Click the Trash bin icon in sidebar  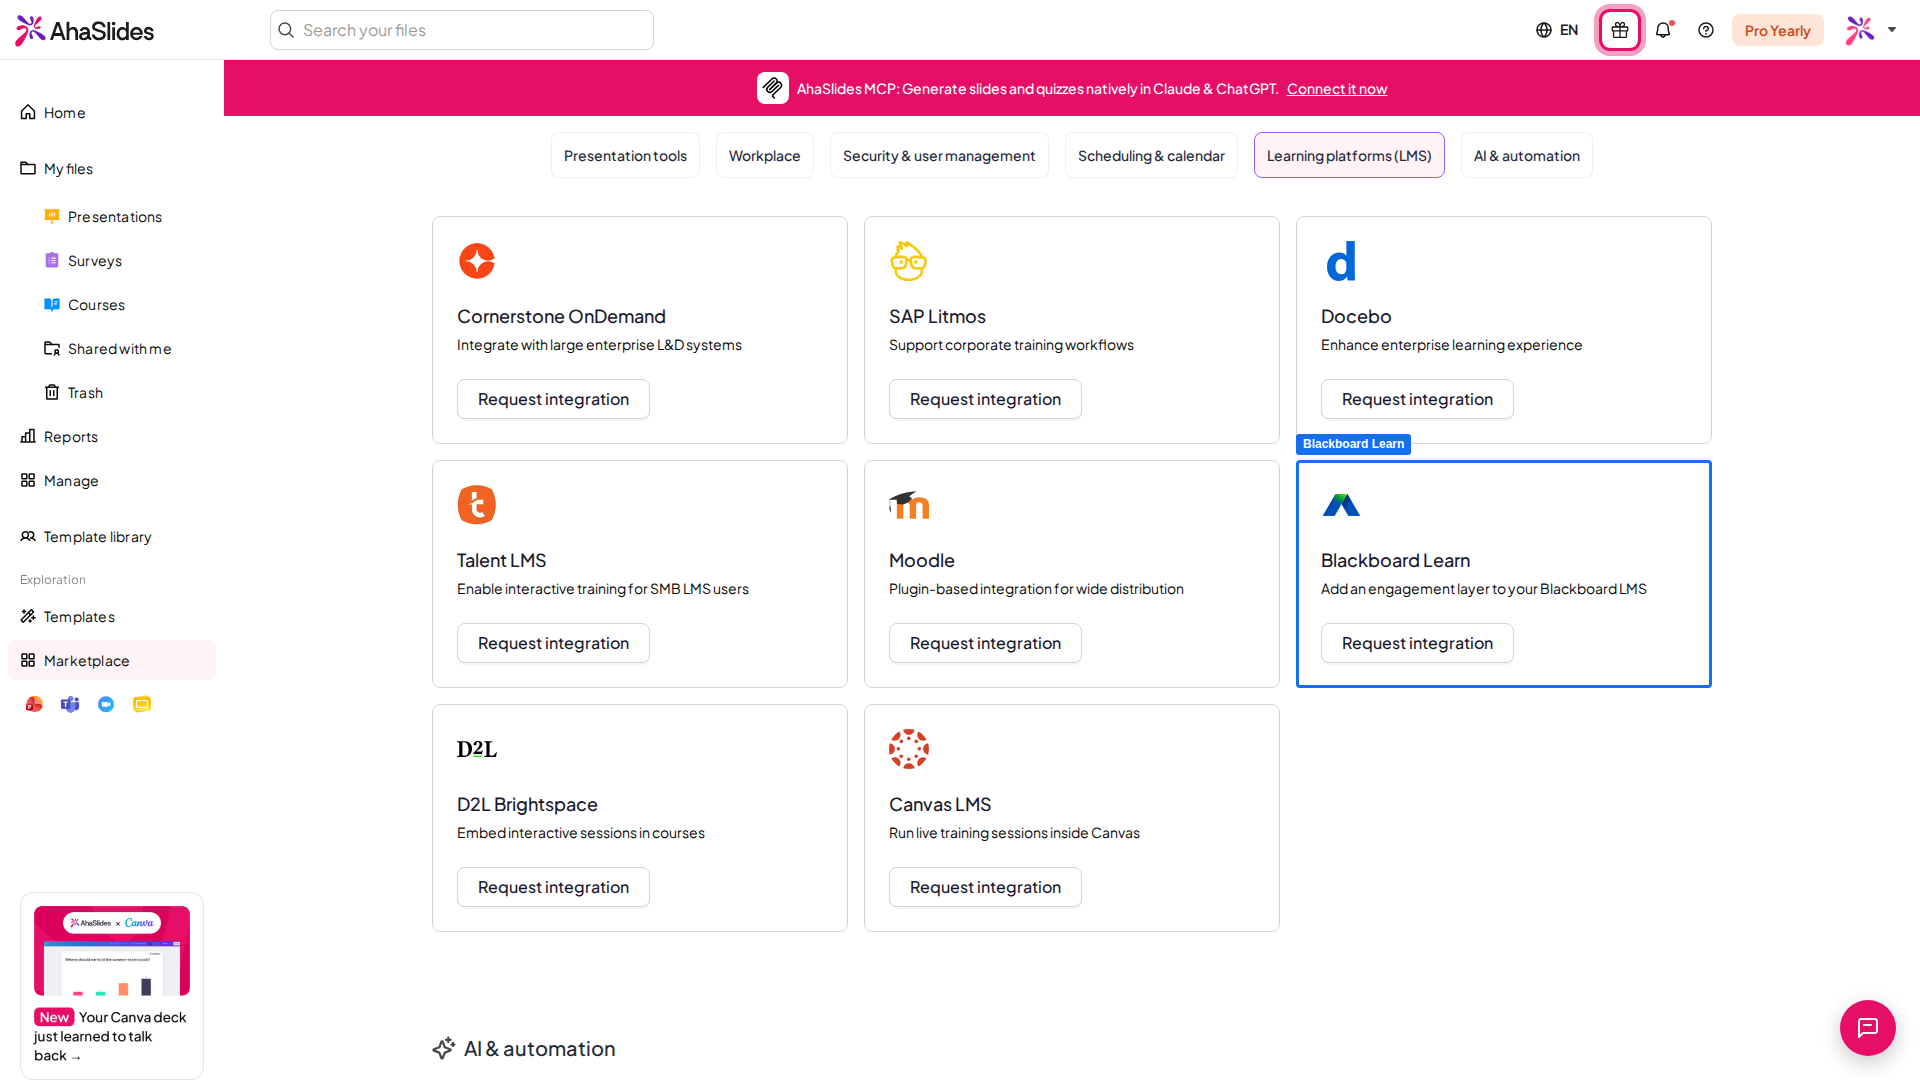(x=52, y=392)
